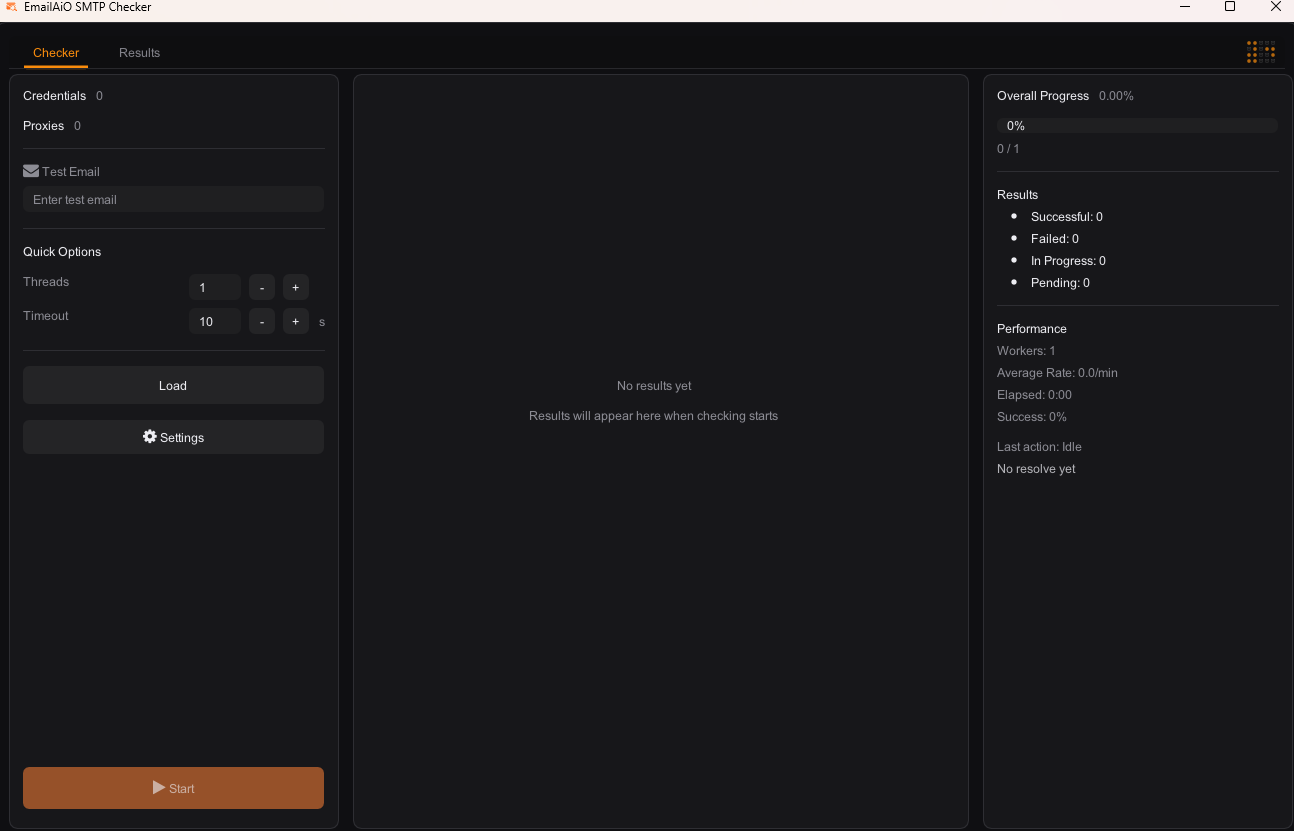The width and height of the screenshot is (1294, 831).
Task: Click the envelope icon beside Test Email
Action: (x=30, y=171)
